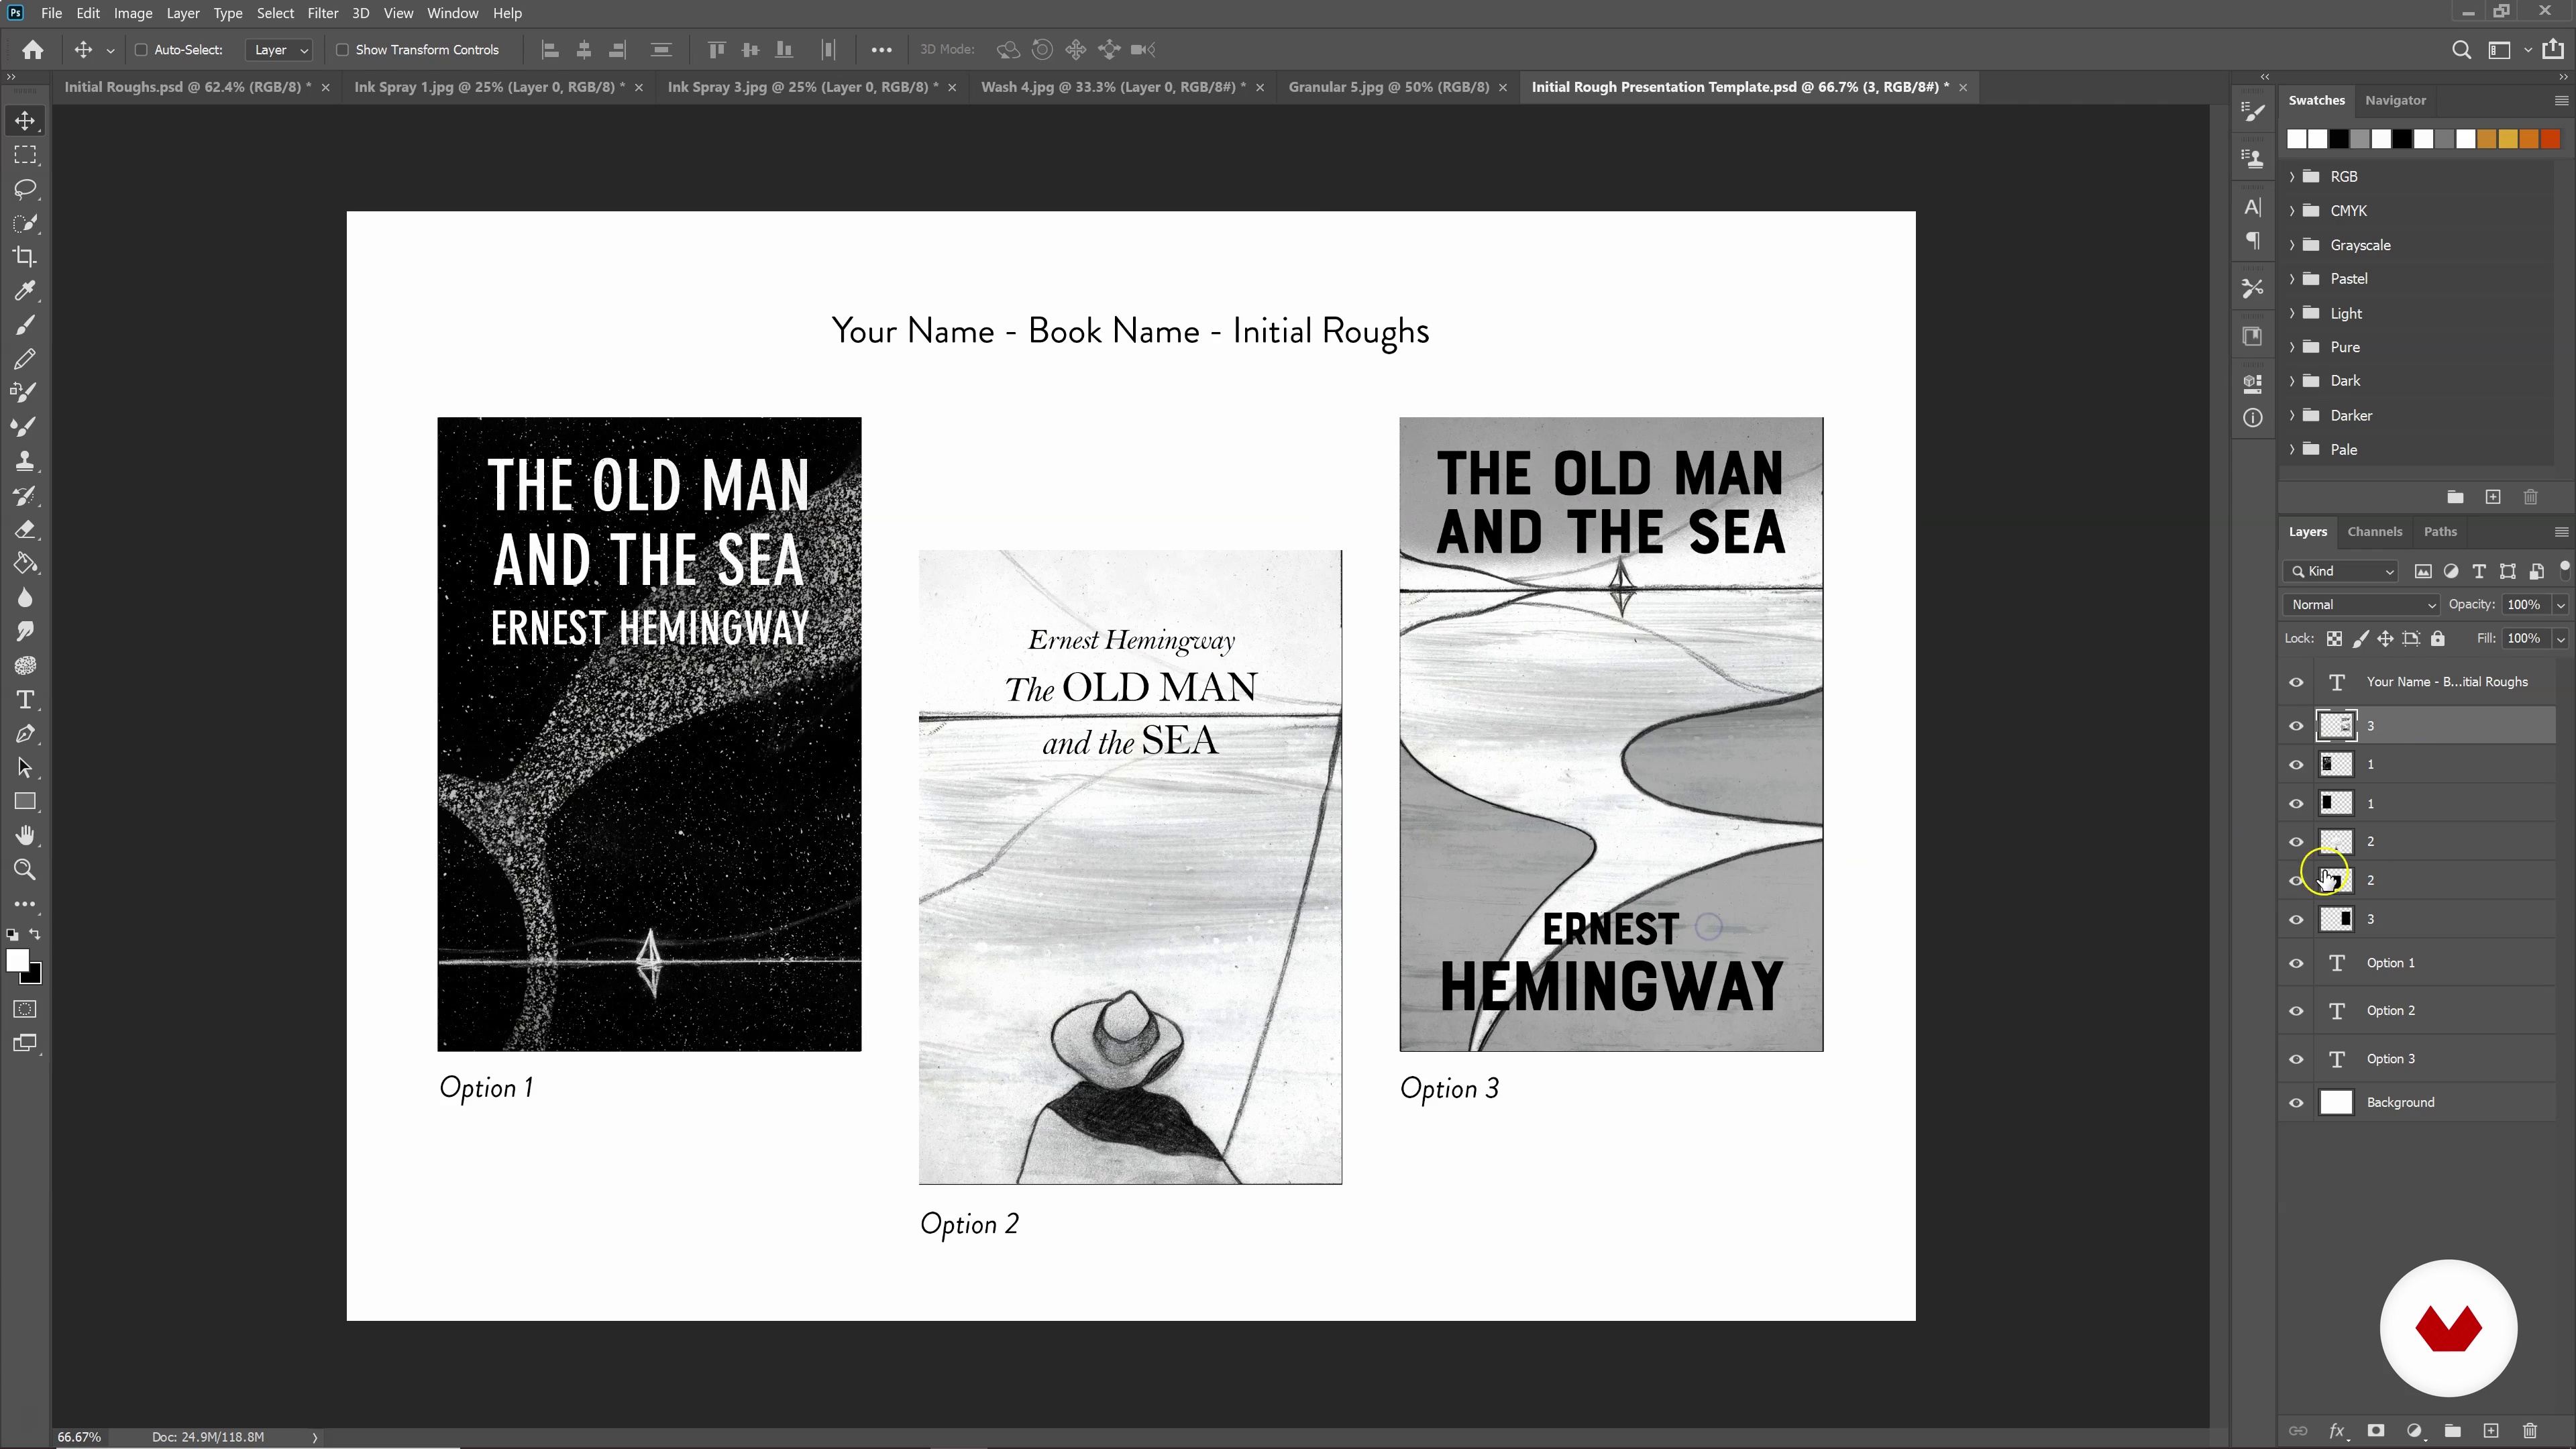The image size is (2576, 1449).
Task: Hide the Option 2 text layer
Action: tap(2296, 1011)
